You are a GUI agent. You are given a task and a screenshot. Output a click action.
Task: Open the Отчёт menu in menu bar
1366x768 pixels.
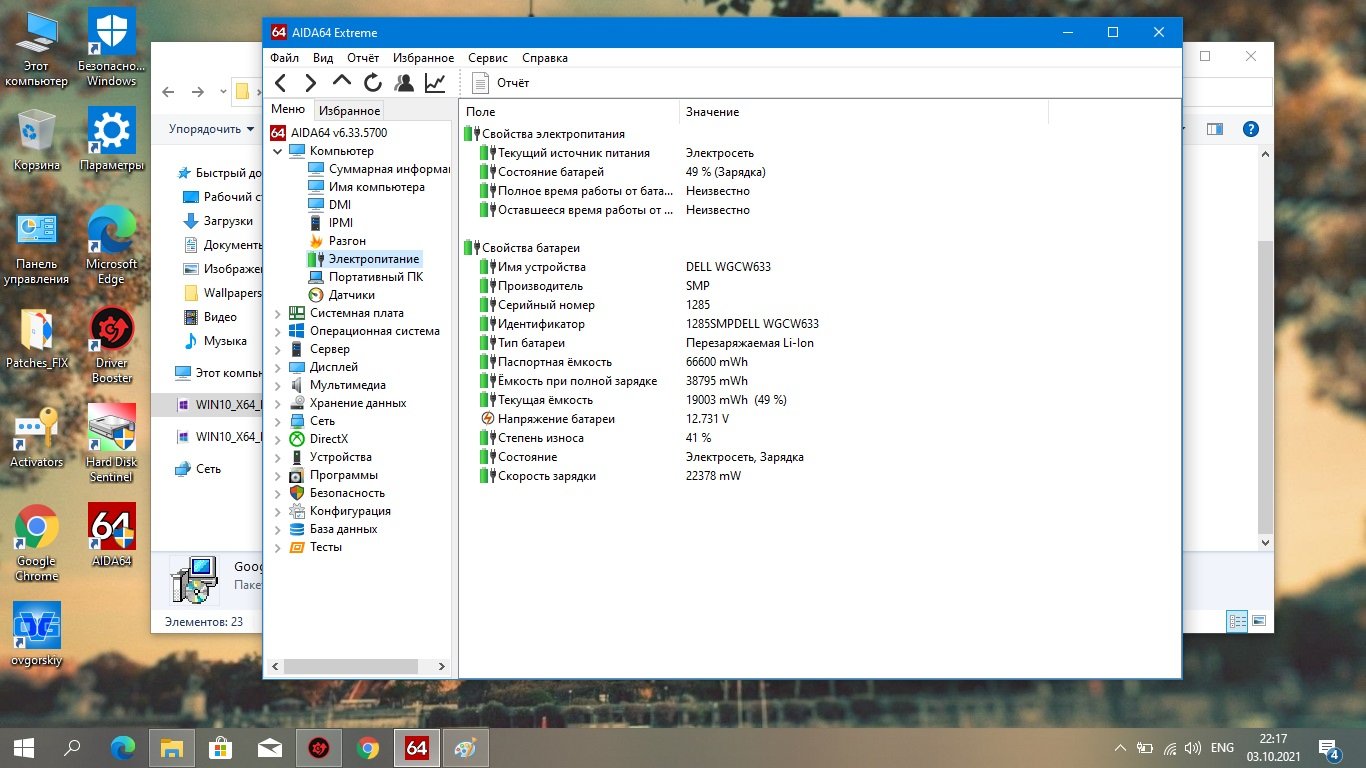(363, 58)
